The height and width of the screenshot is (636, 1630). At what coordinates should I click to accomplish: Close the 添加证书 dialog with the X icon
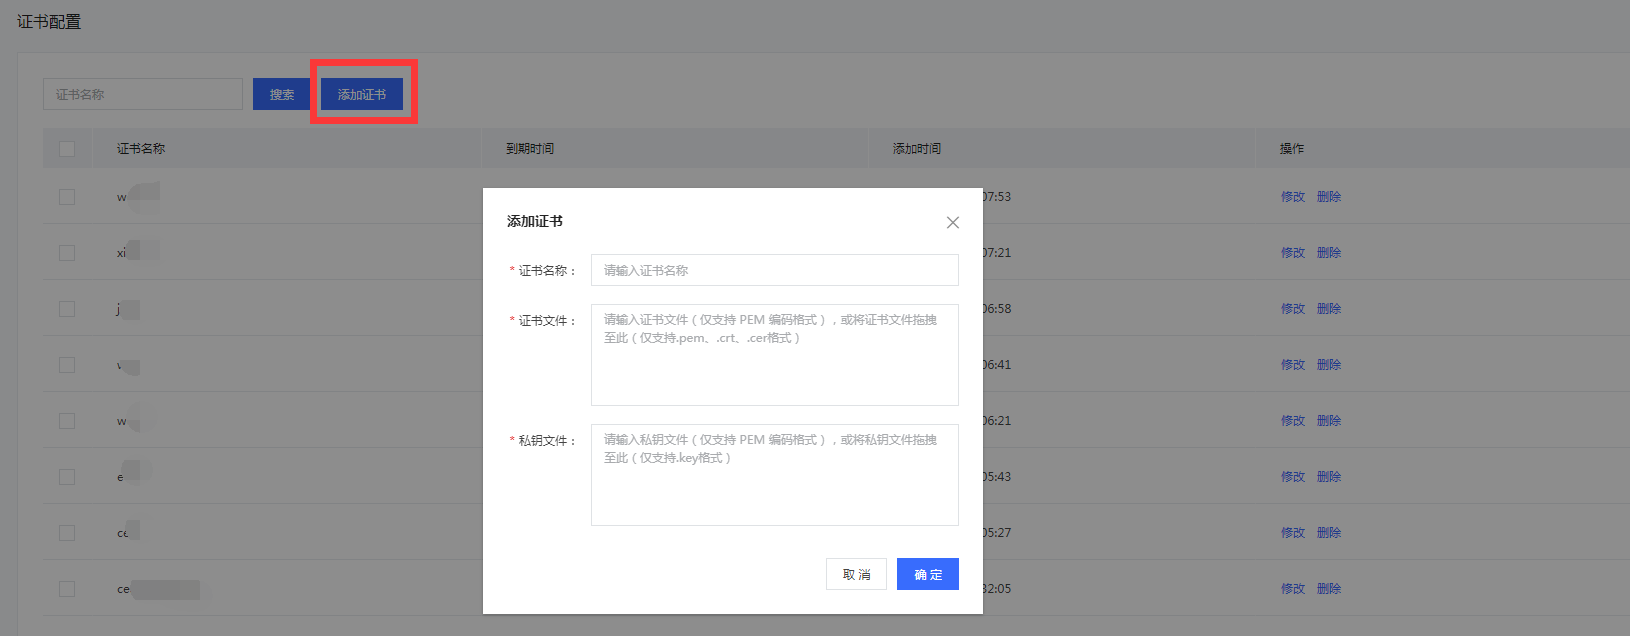pyautogui.click(x=953, y=222)
